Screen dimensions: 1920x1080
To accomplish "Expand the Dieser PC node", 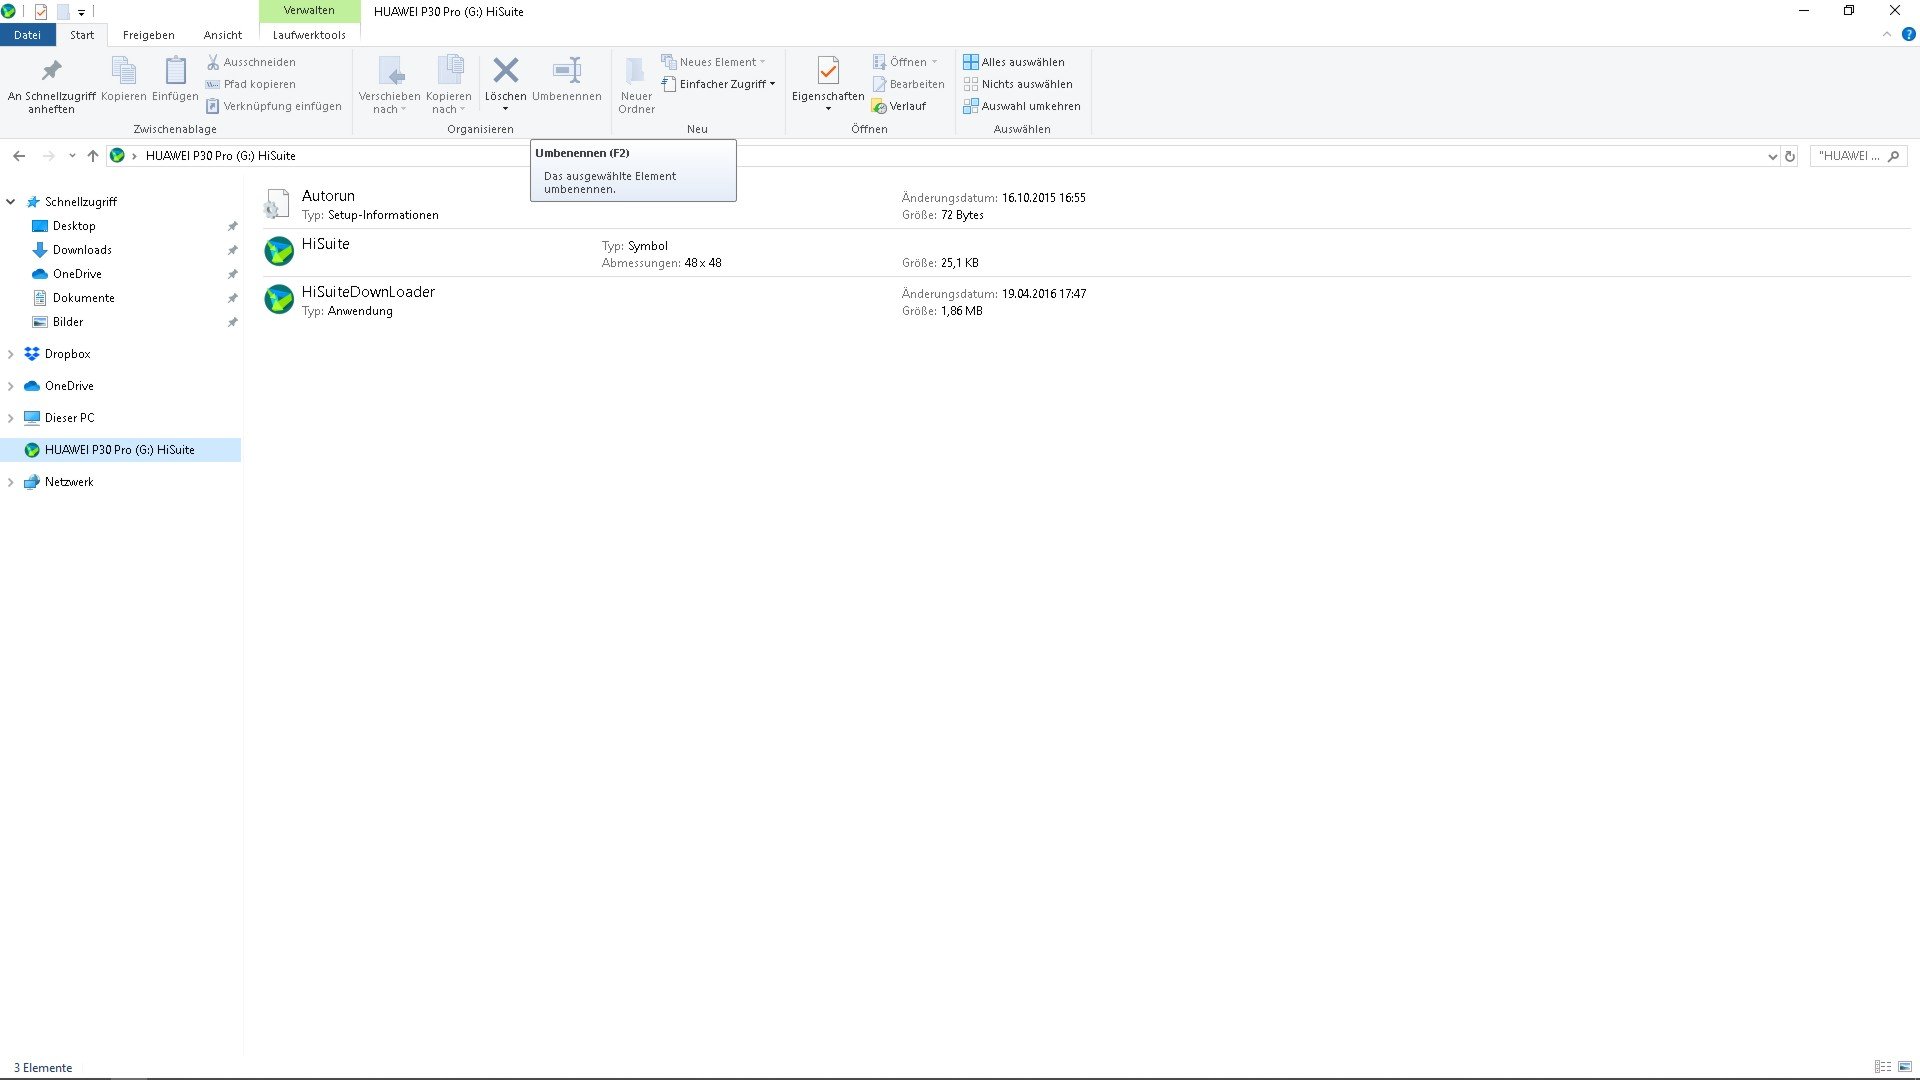I will 11,418.
